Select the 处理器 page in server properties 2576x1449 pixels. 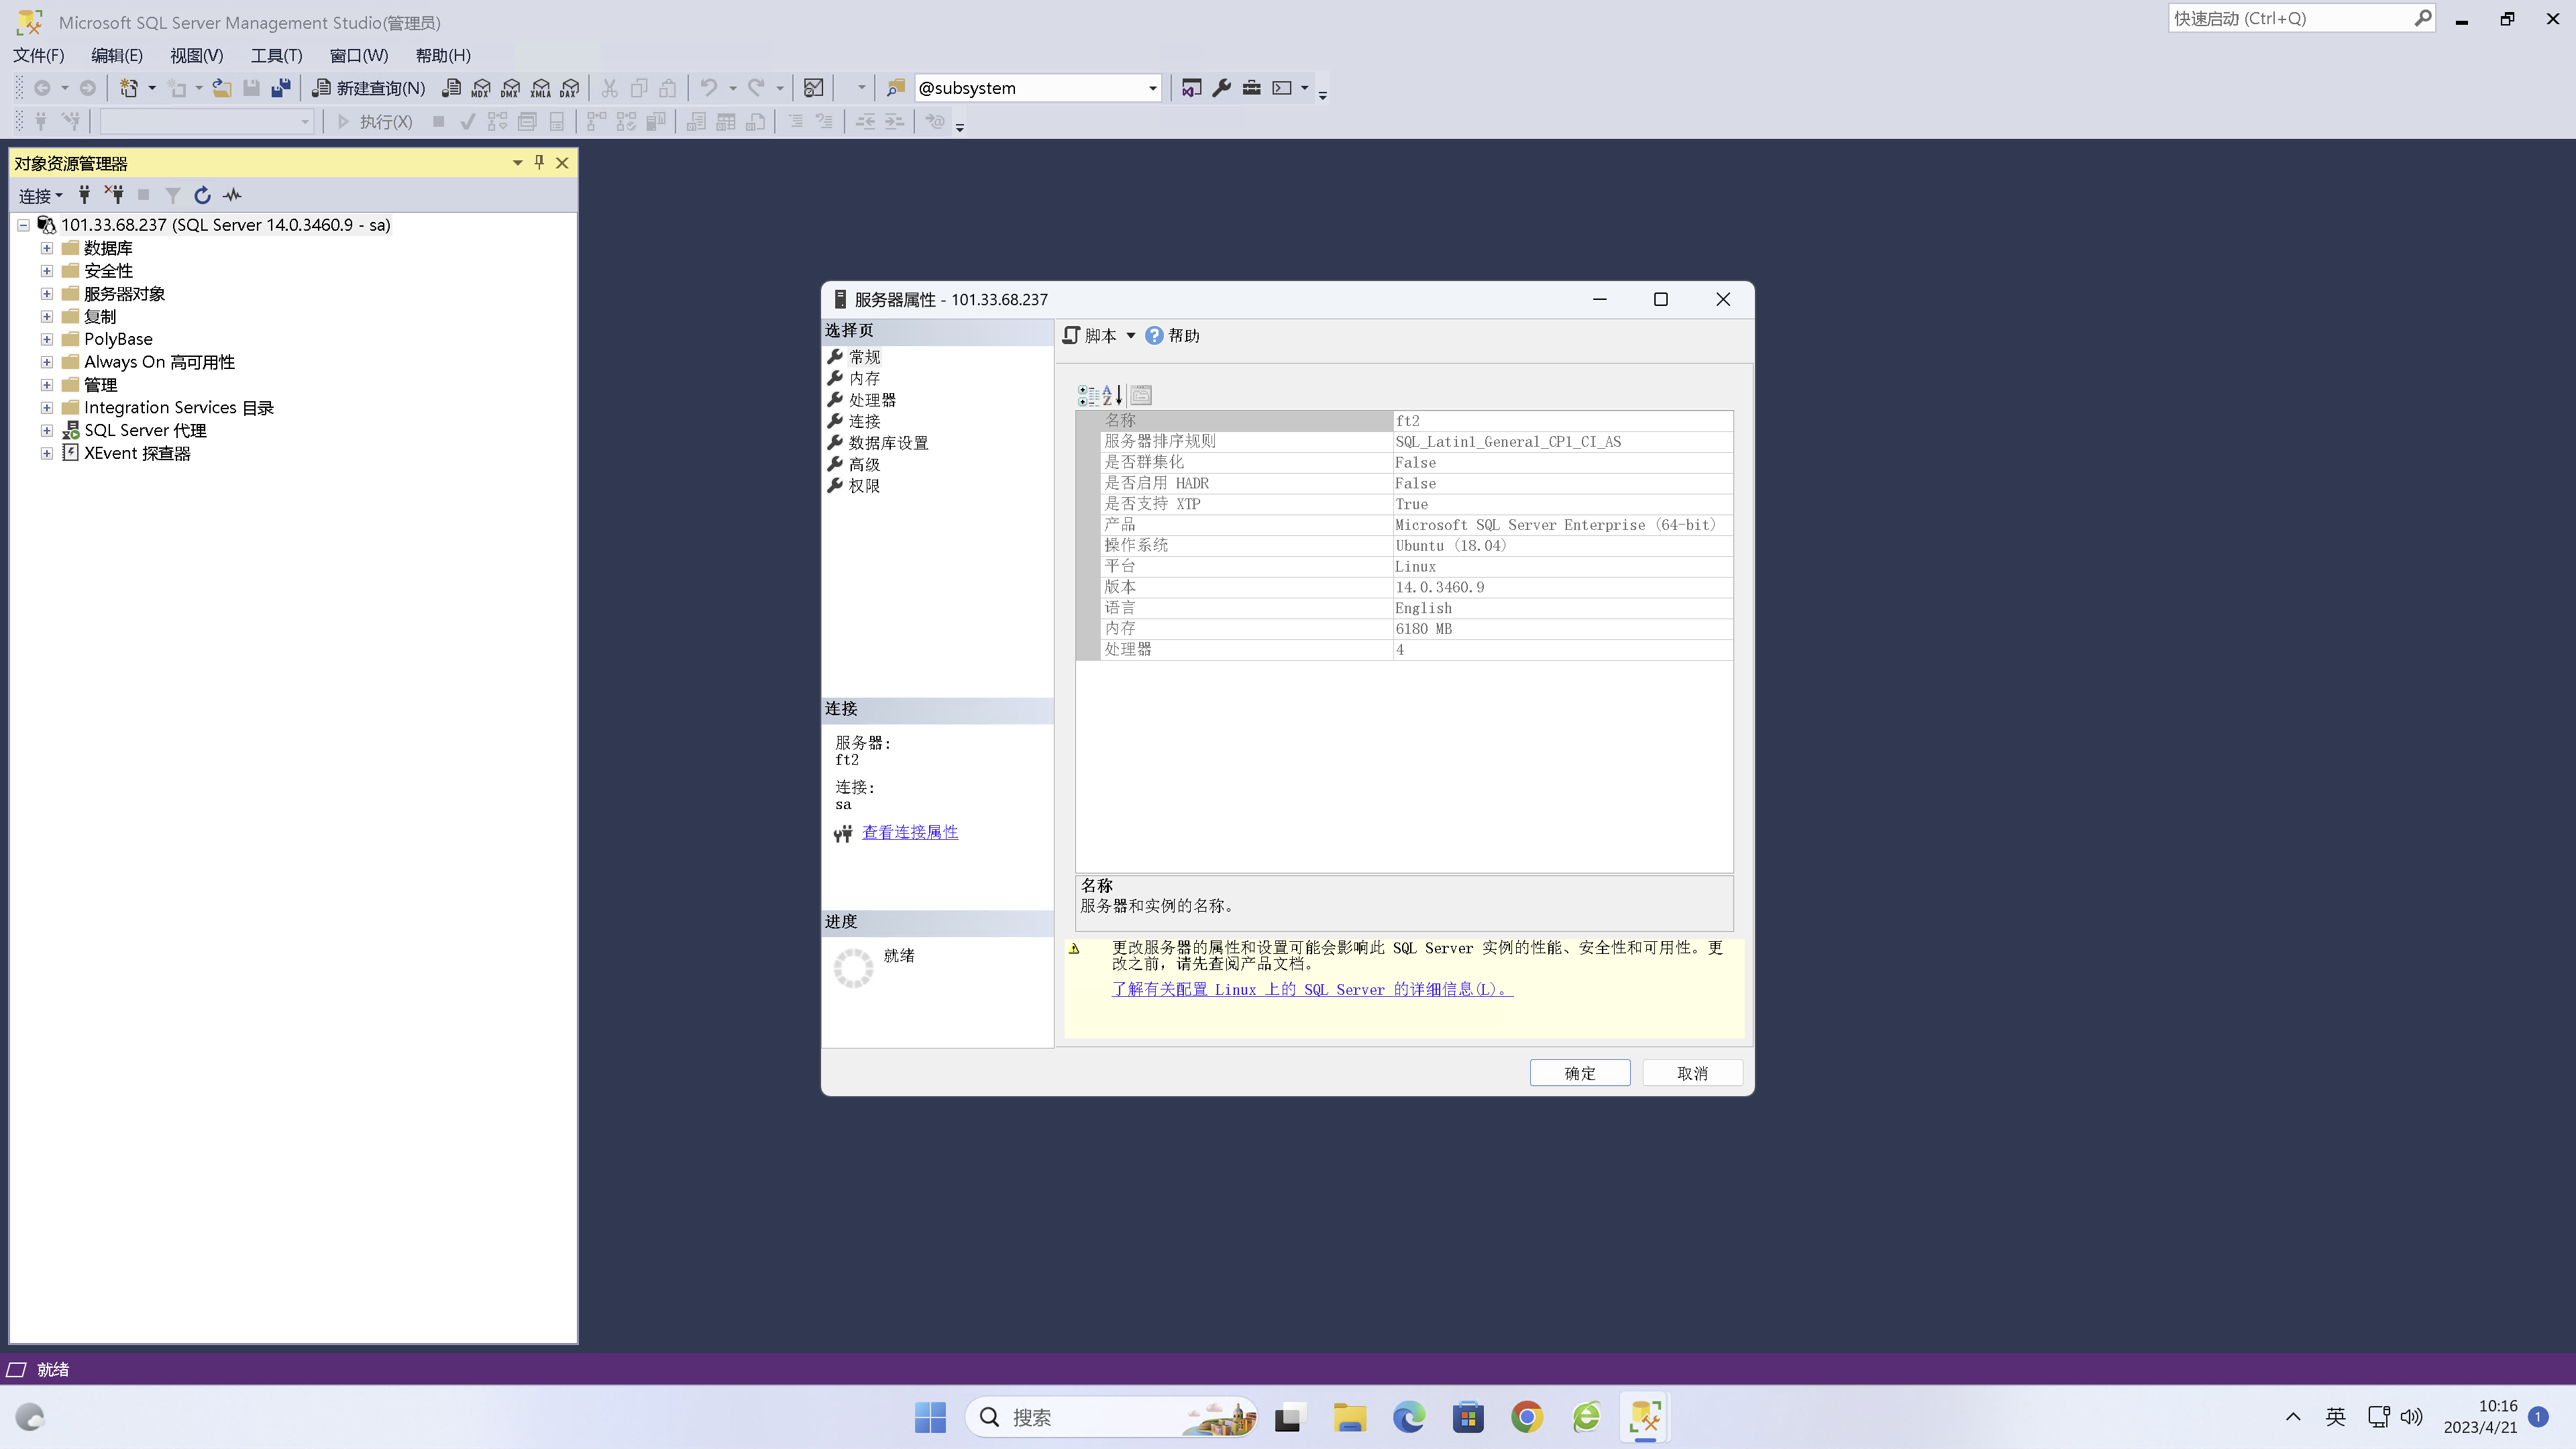click(x=872, y=400)
